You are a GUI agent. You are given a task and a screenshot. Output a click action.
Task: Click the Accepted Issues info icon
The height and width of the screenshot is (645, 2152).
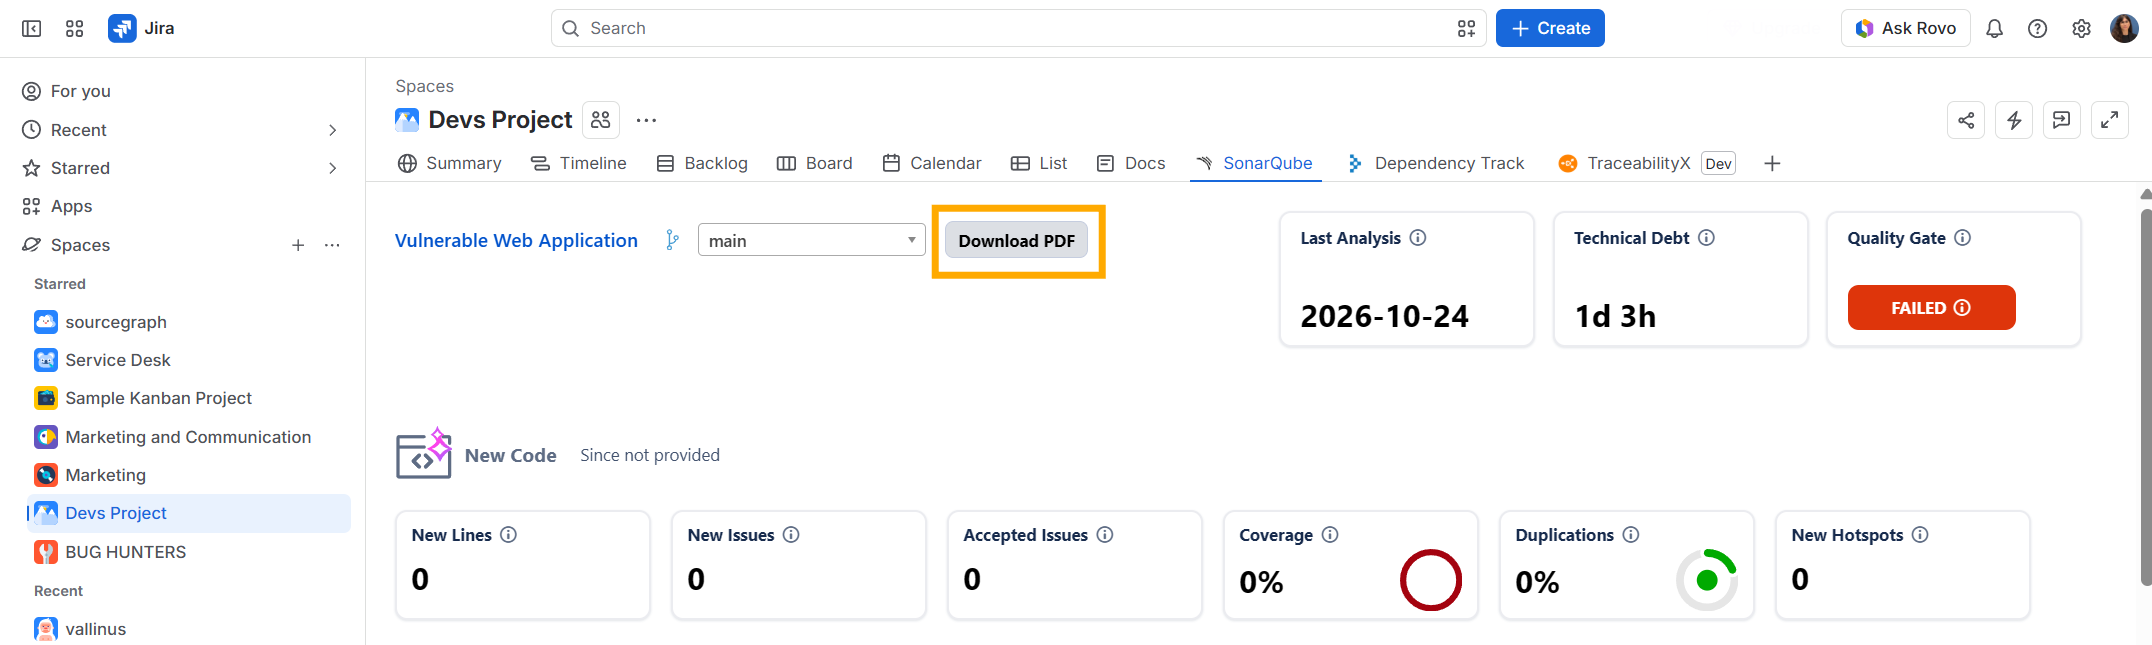click(x=1105, y=535)
